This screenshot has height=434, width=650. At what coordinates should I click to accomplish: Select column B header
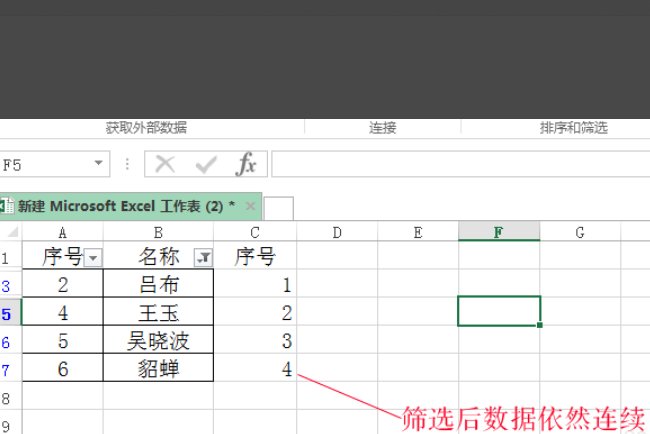(x=158, y=232)
